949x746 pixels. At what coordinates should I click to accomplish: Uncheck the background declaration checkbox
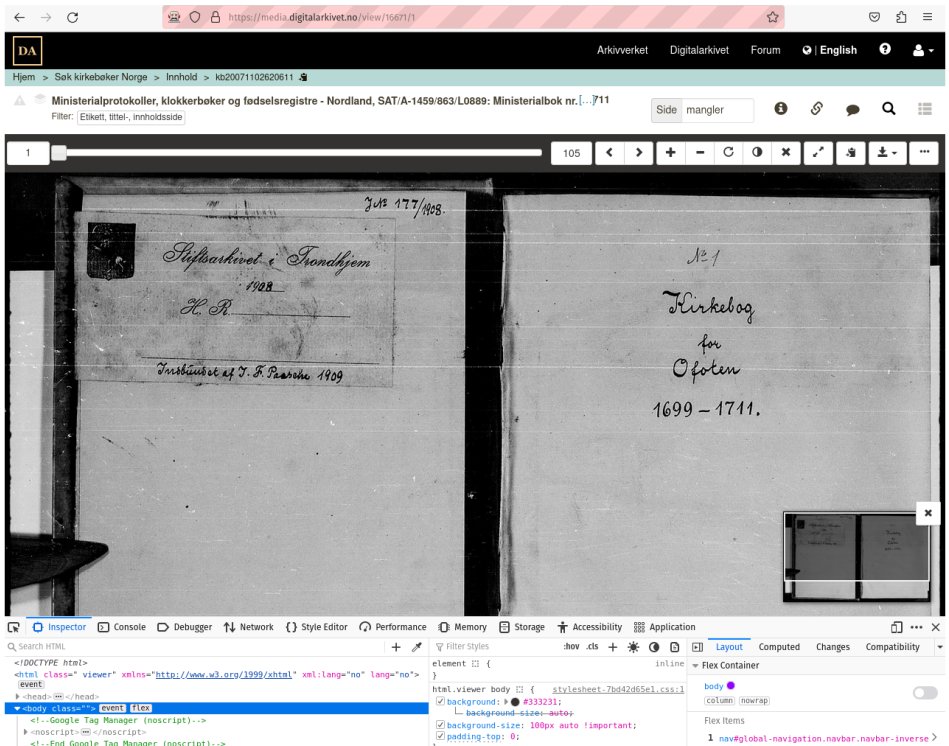click(x=441, y=701)
